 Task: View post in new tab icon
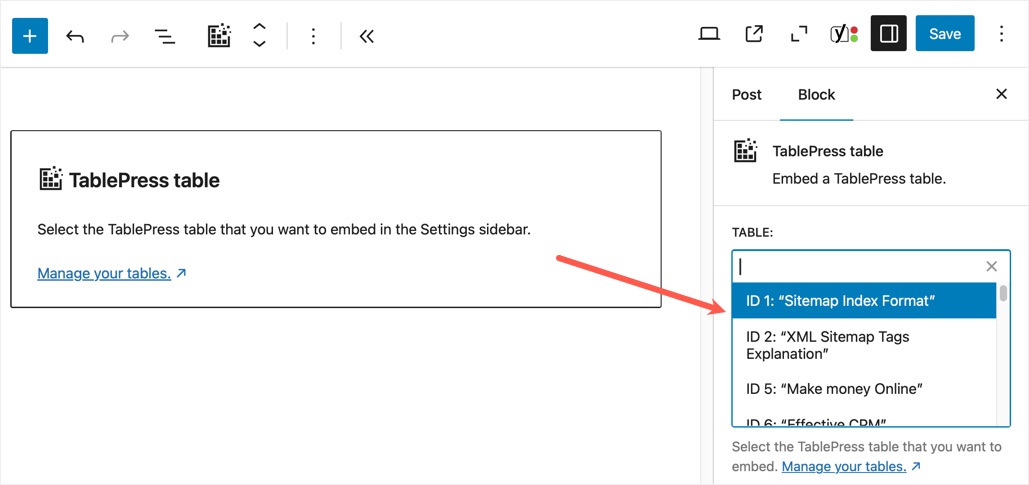pyautogui.click(x=754, y=34)
